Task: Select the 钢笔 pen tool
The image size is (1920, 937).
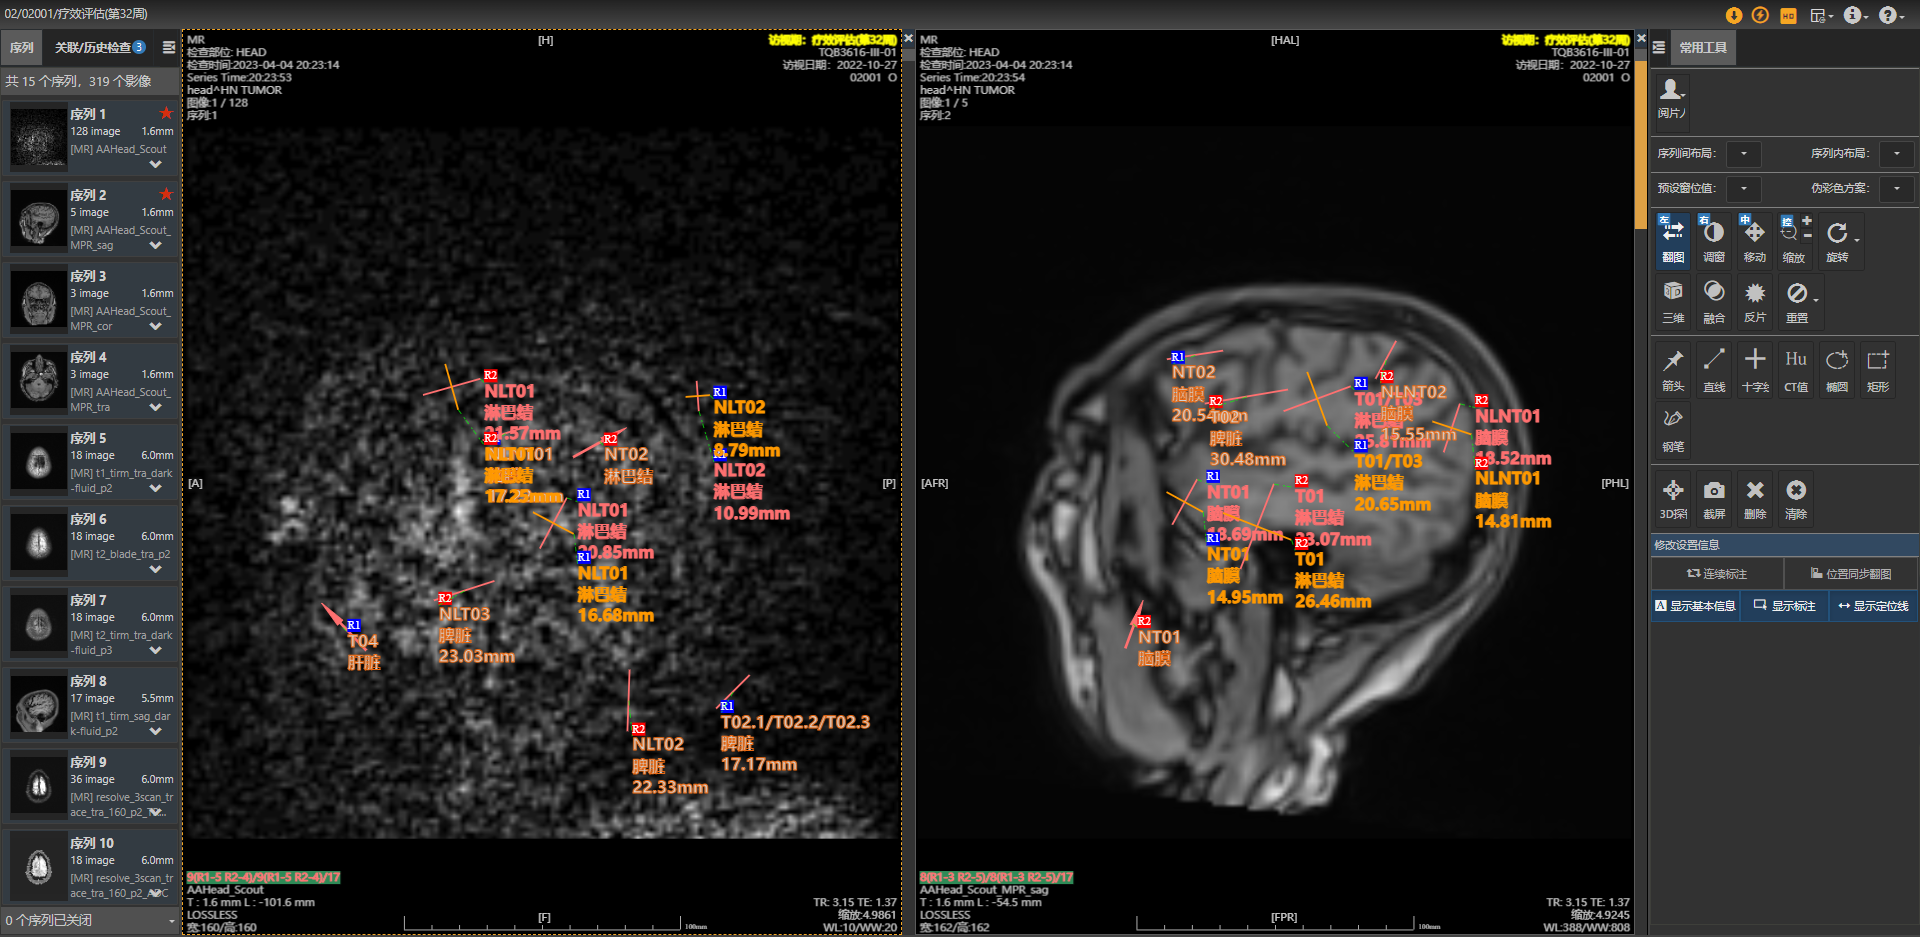Action: pos(1673,429)
